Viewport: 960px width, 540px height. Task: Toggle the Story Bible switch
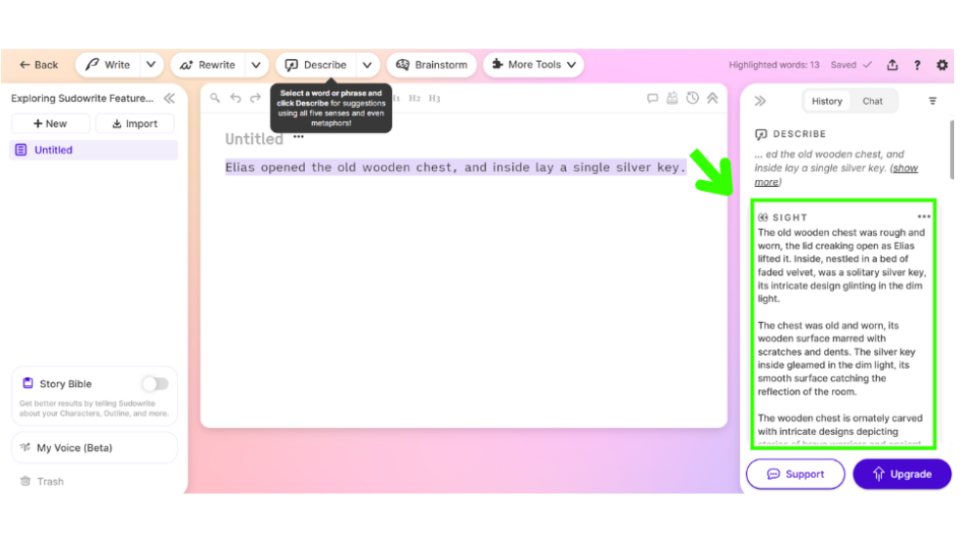point(156,384)
